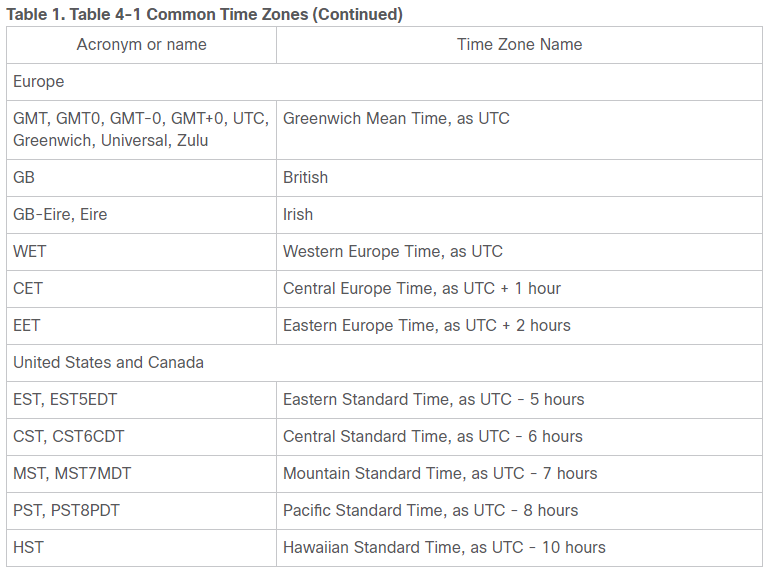Click the "United States and Canada" section row
This screenshot has width=773, height=573.
click(108, 362)
